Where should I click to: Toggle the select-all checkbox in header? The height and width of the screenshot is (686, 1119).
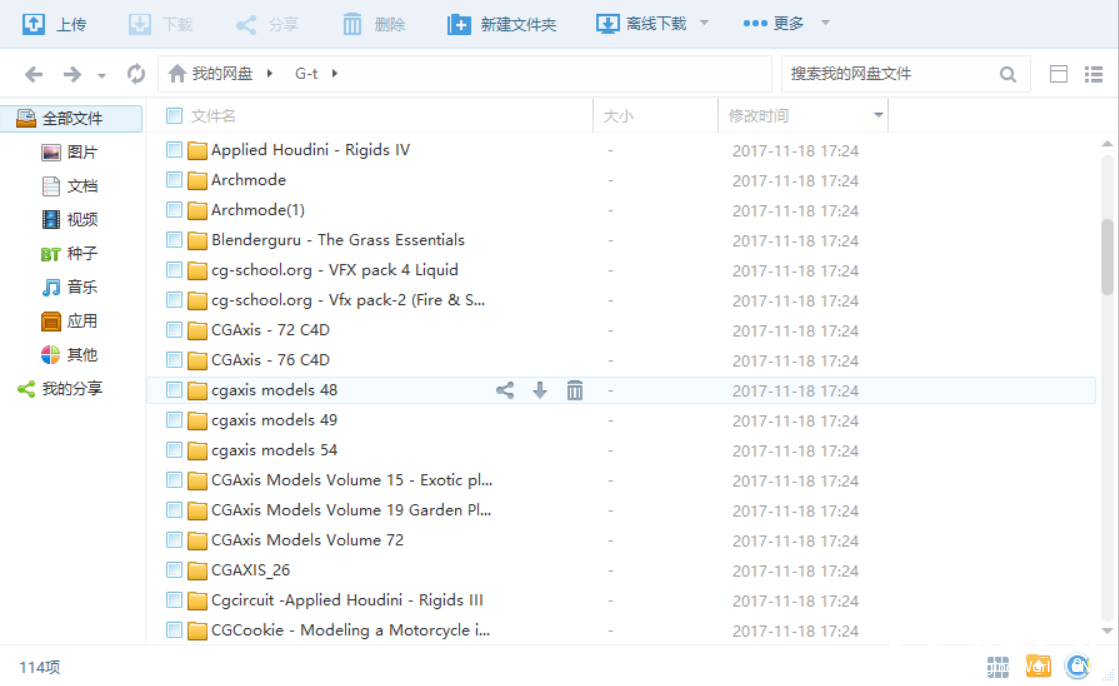click(174, 116)
